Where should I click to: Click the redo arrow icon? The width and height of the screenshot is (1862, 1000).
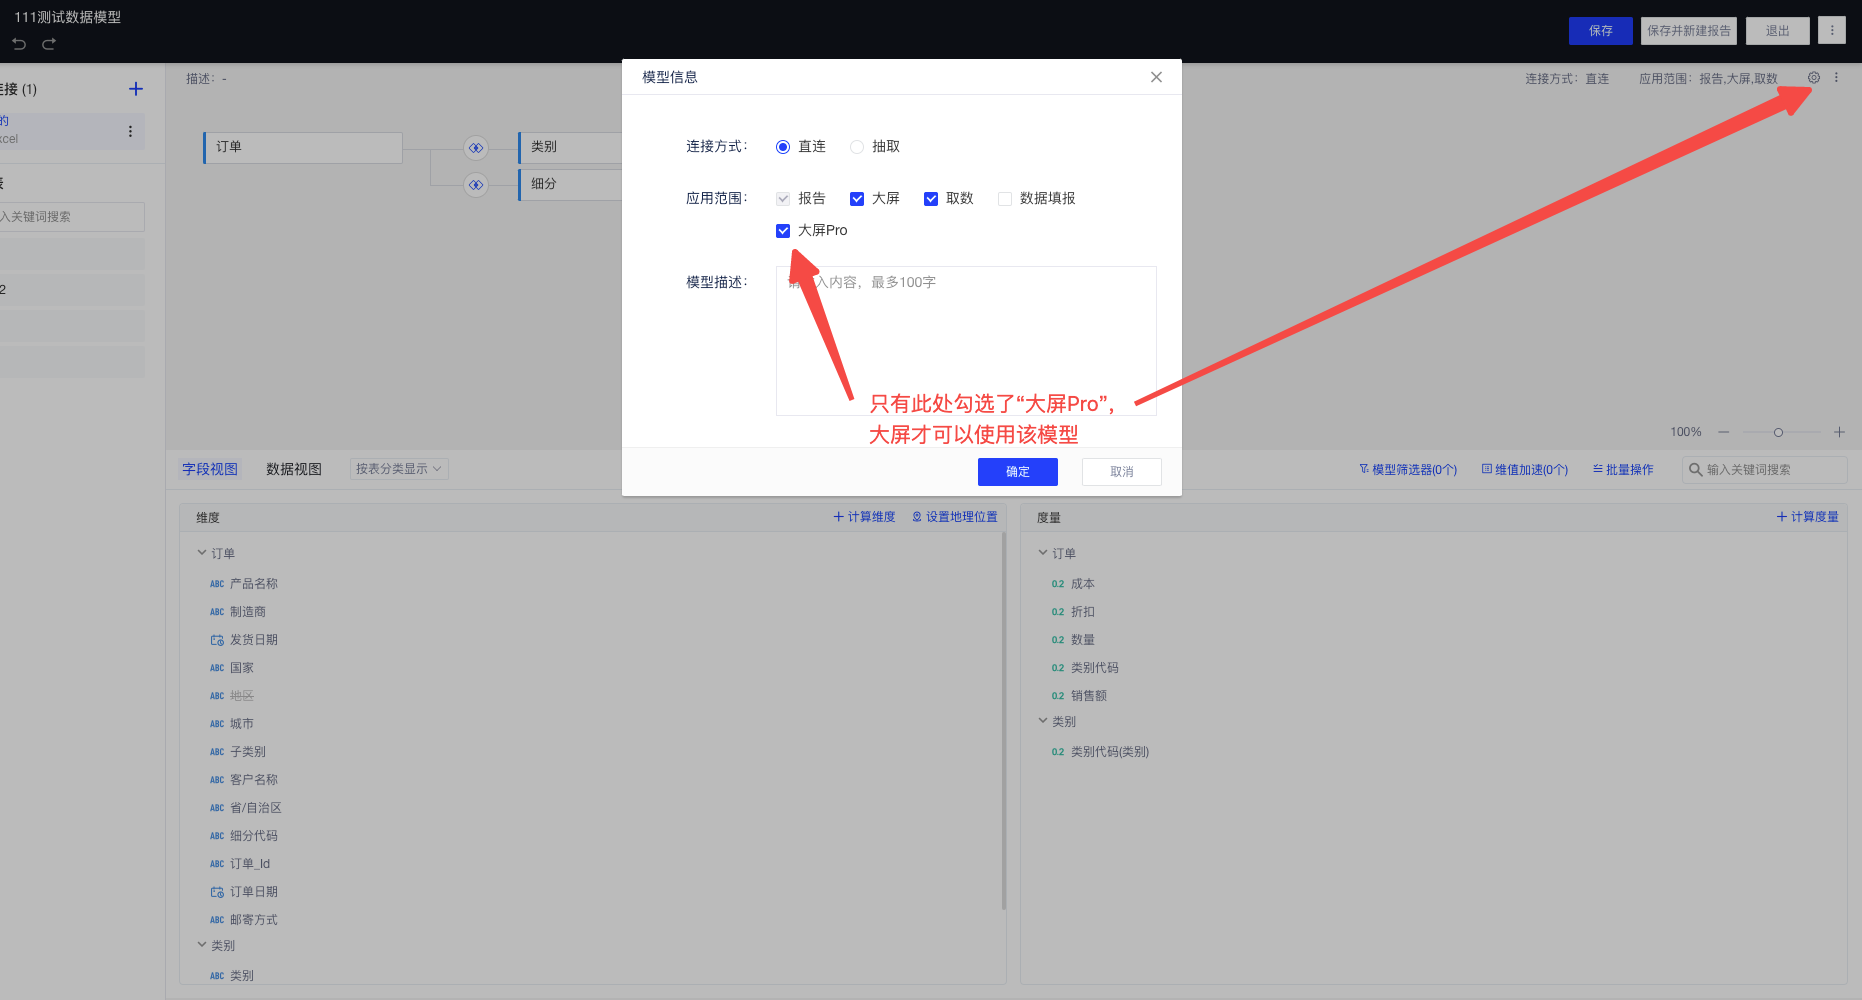point(49,44)
